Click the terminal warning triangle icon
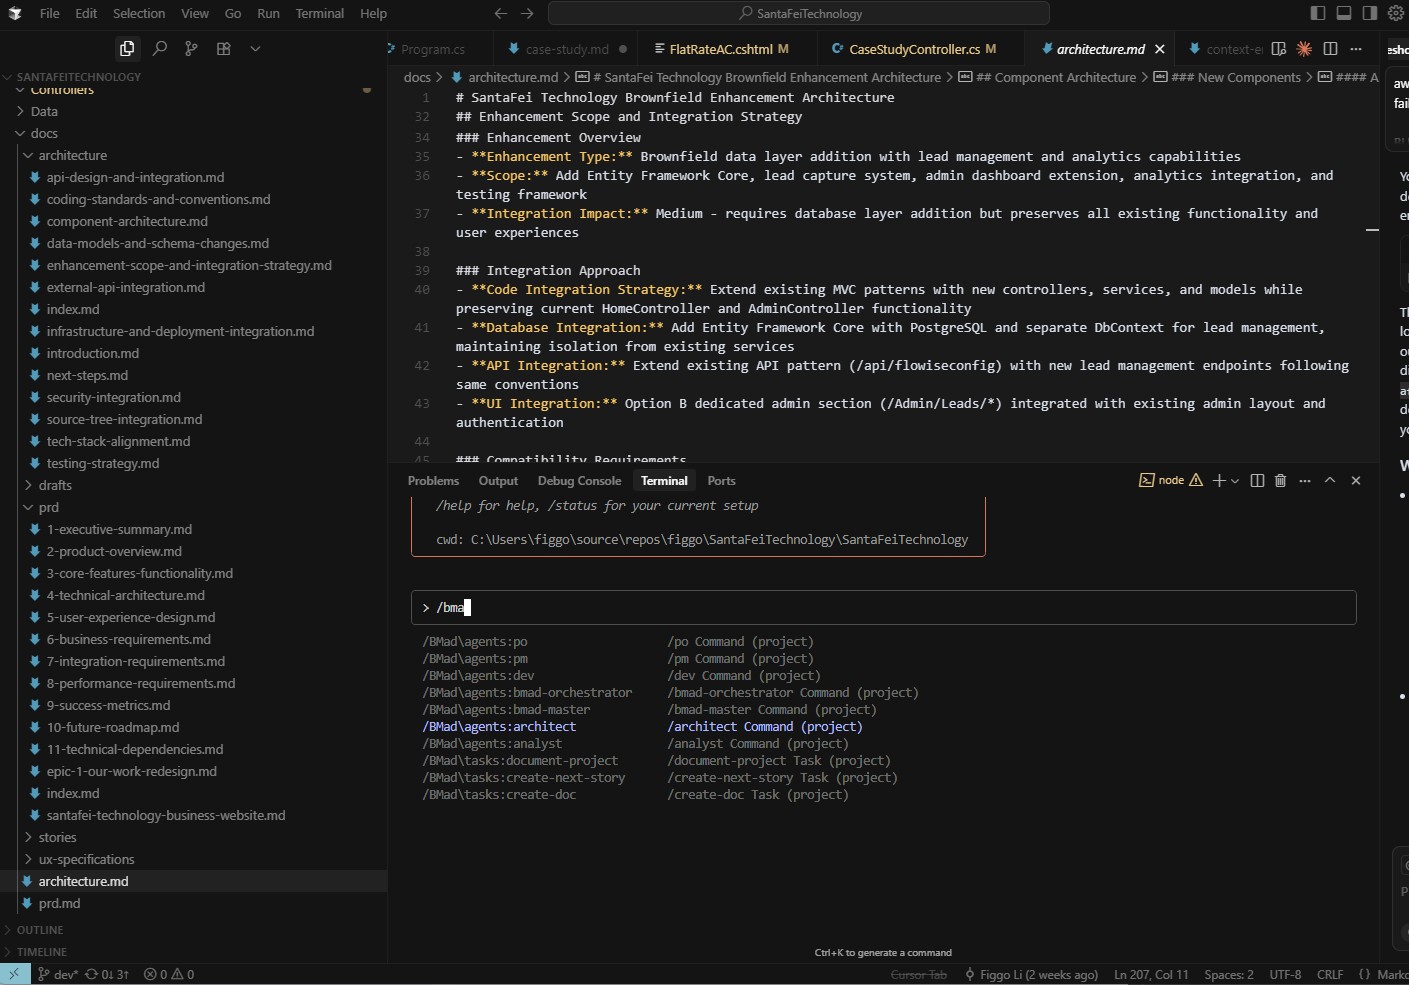The width and height of the screenshot is (1409, 985). 1196,481
